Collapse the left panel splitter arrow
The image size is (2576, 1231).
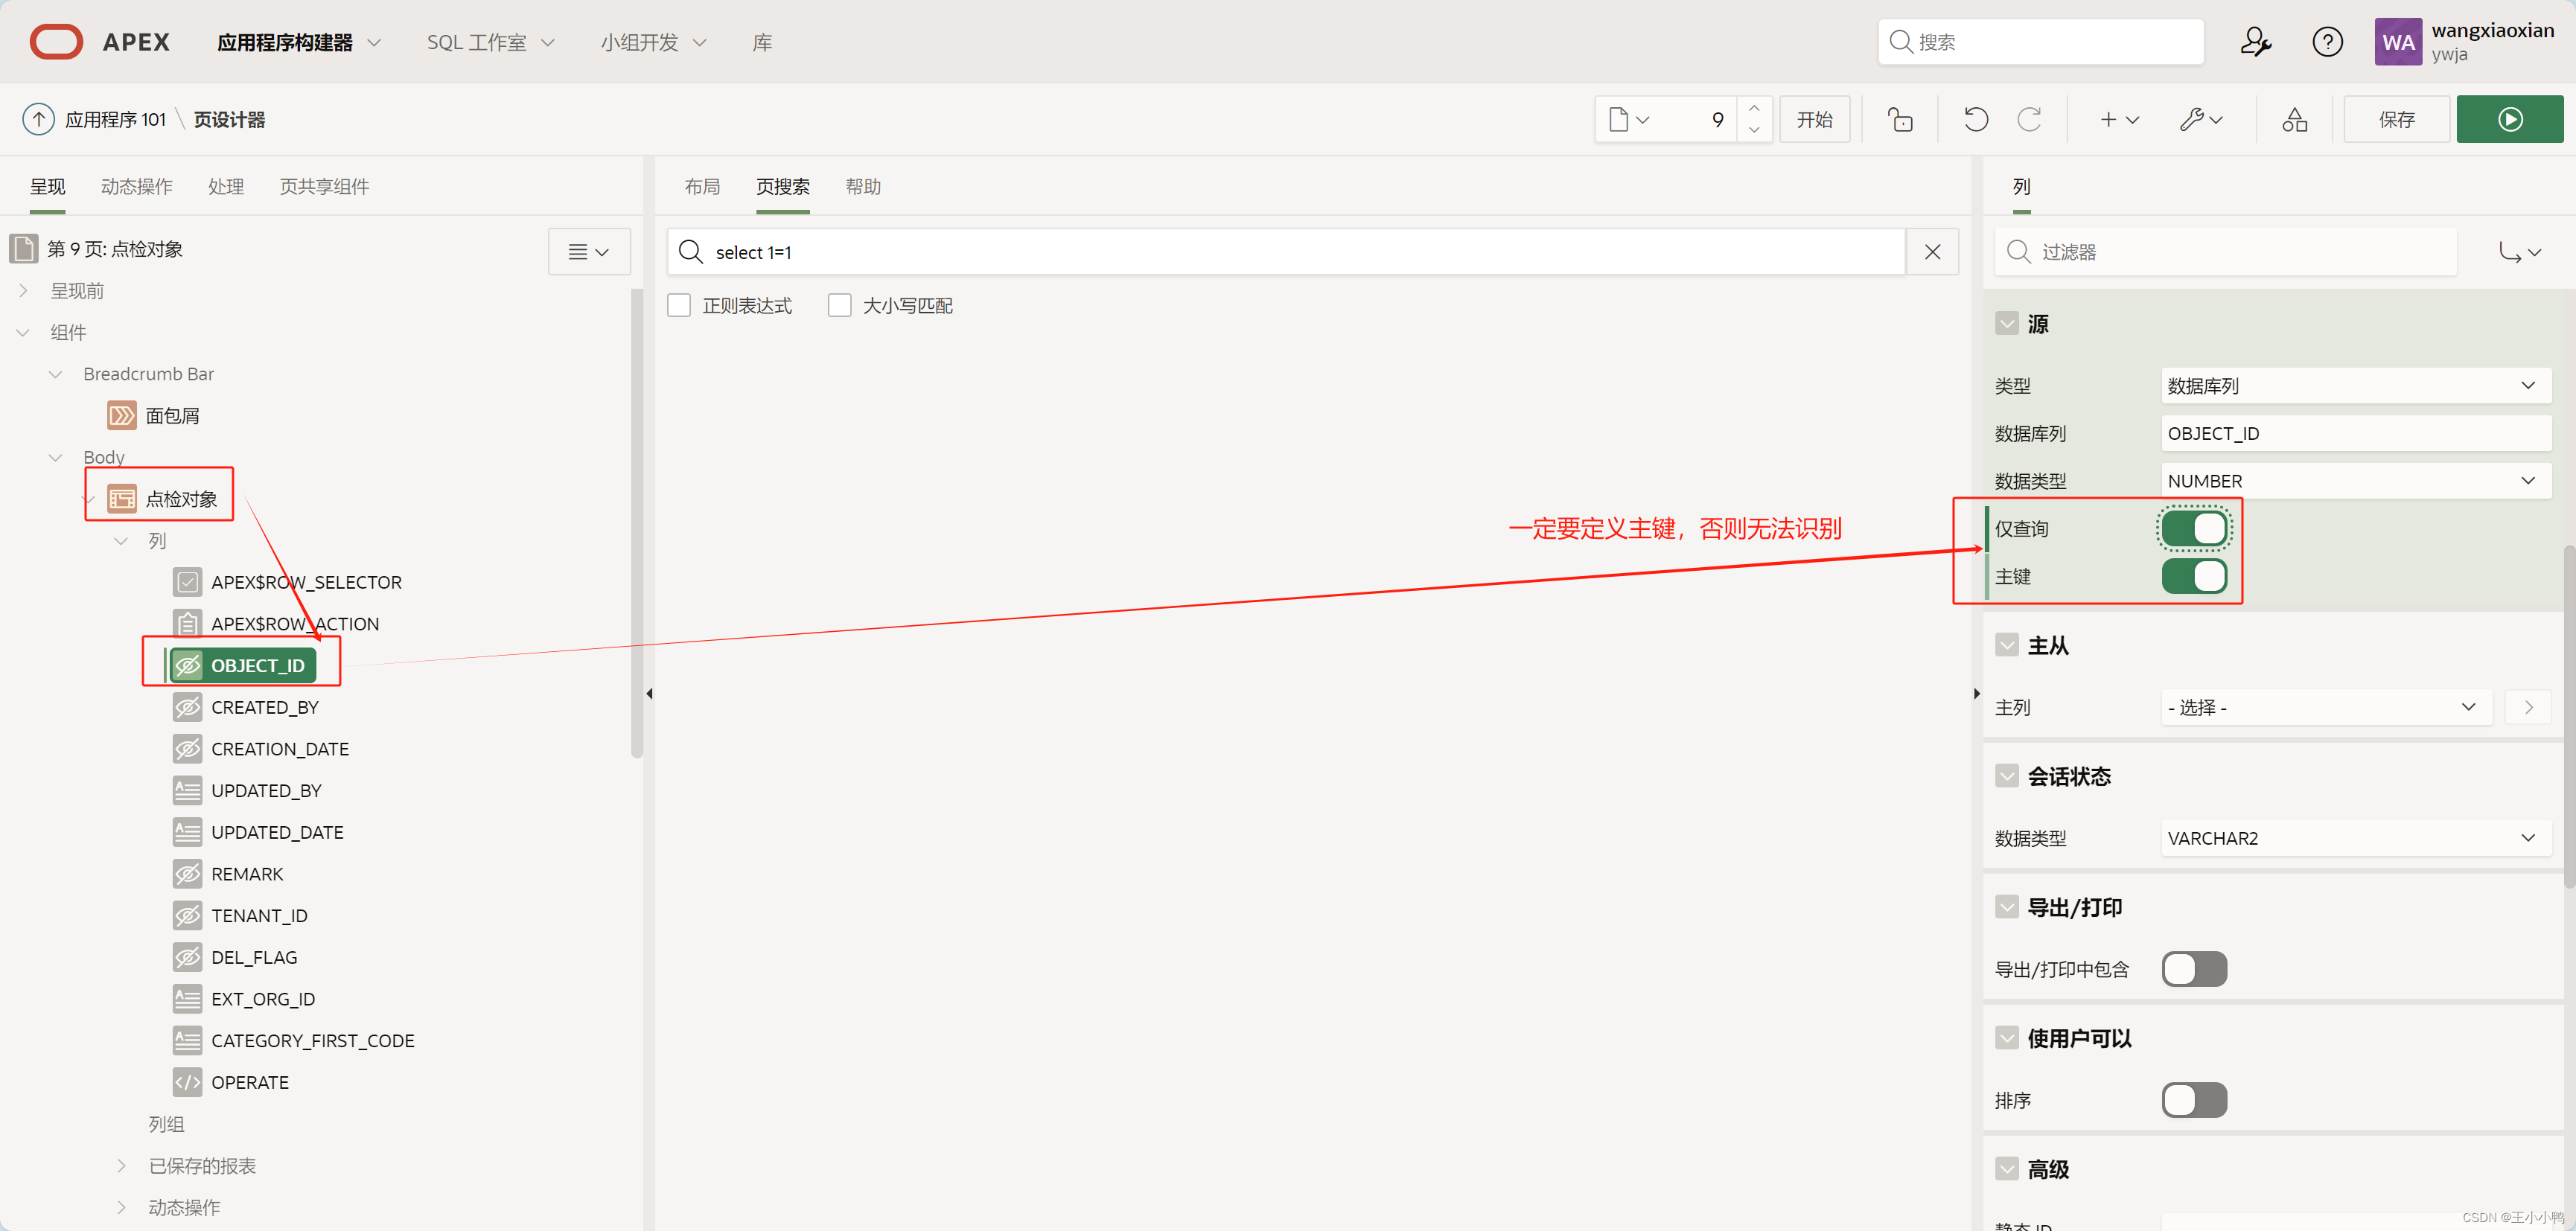[x=649, y=693]
